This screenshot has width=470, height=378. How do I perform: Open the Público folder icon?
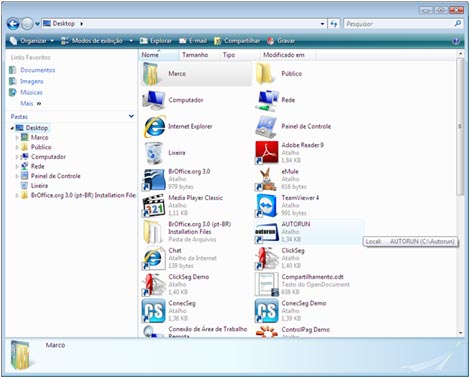tap(265, 74)
